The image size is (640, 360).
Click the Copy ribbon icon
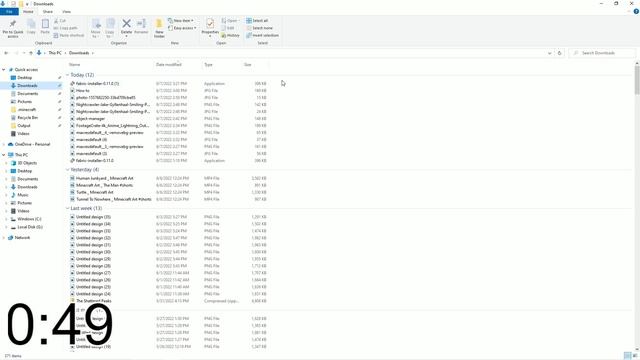tap(31, 24)
